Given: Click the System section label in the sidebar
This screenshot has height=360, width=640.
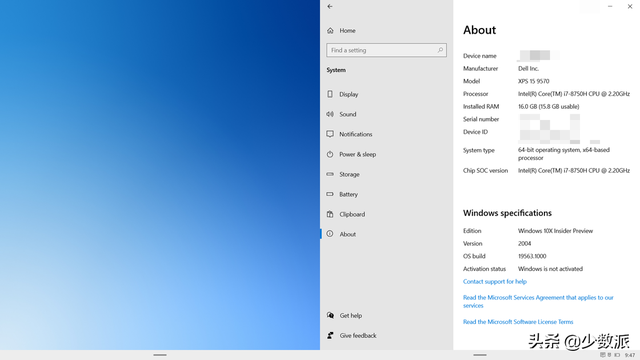Looking at the screenshot, I should tap(336, 70).
